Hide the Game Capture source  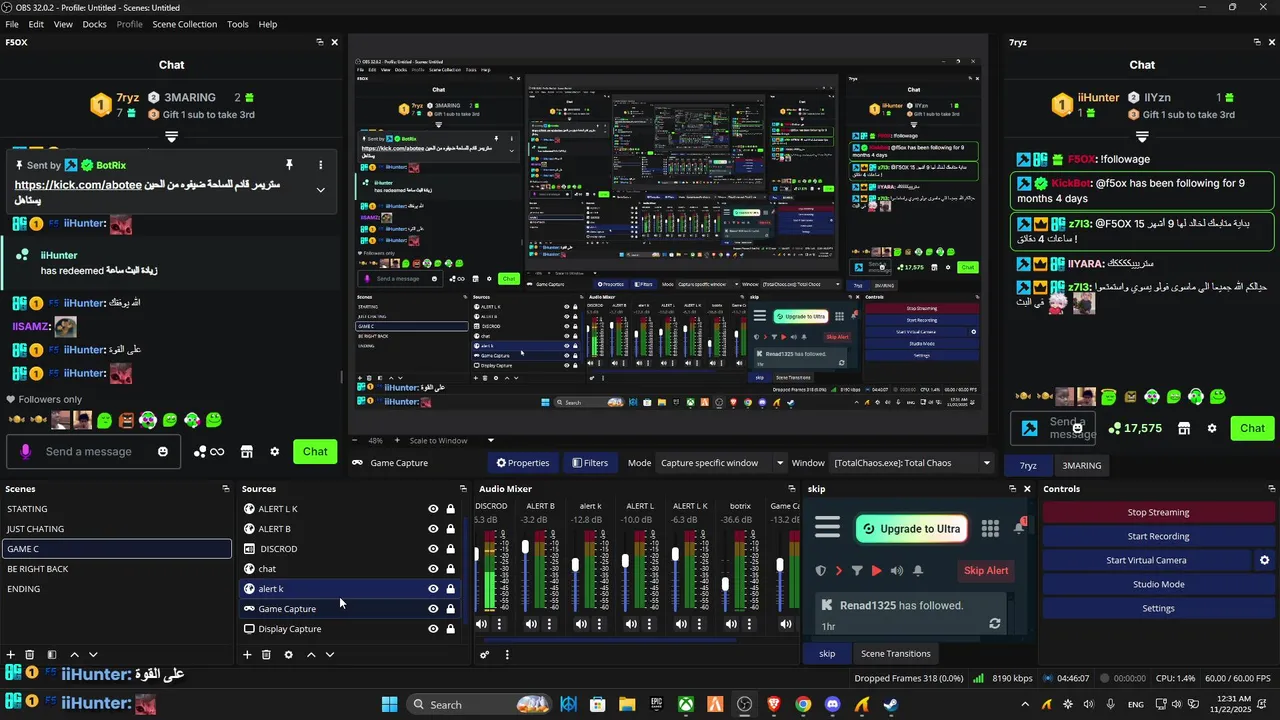click(x=433, y=609)
